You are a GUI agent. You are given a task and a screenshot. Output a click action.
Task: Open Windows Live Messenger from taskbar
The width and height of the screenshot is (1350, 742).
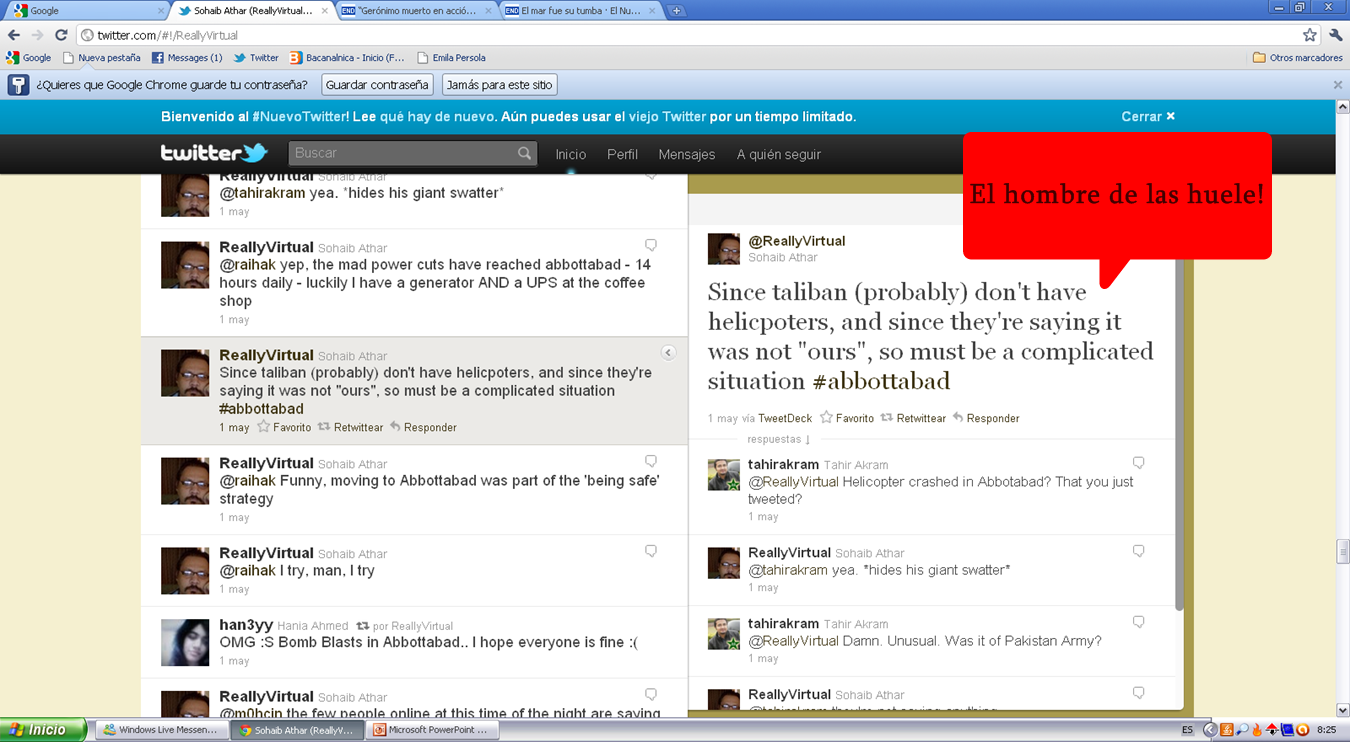pyautogui.click(x=160, y=730)
